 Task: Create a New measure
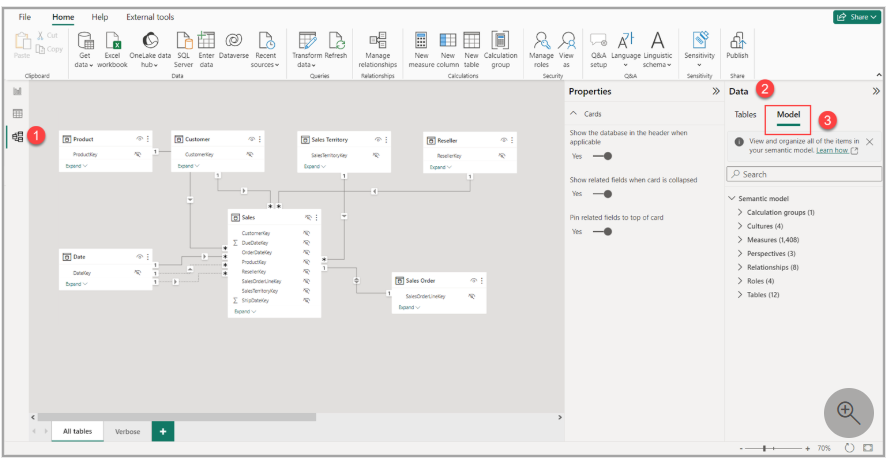421,50
